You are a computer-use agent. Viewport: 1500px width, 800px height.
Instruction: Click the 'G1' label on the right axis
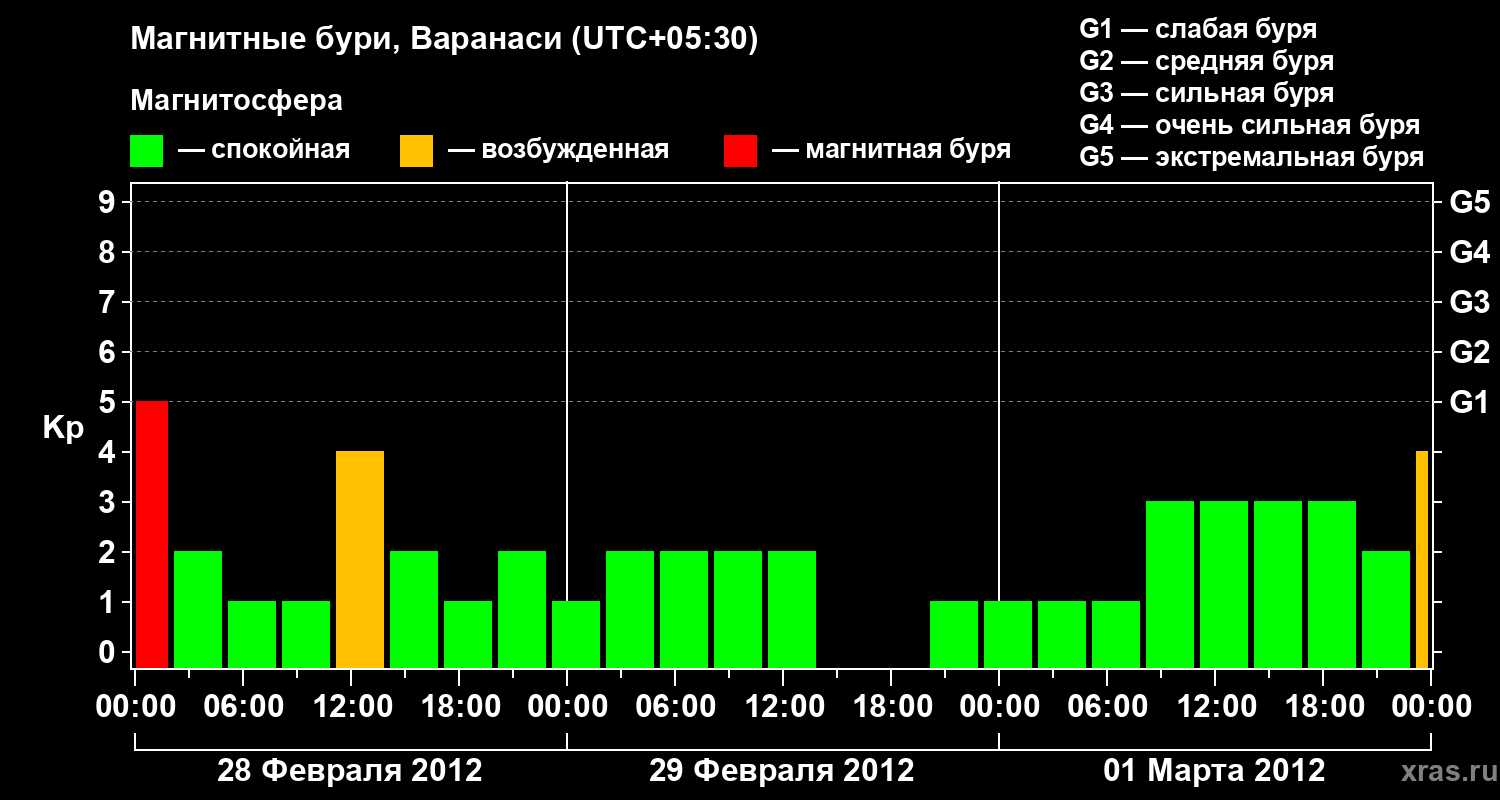[1469, 402]
